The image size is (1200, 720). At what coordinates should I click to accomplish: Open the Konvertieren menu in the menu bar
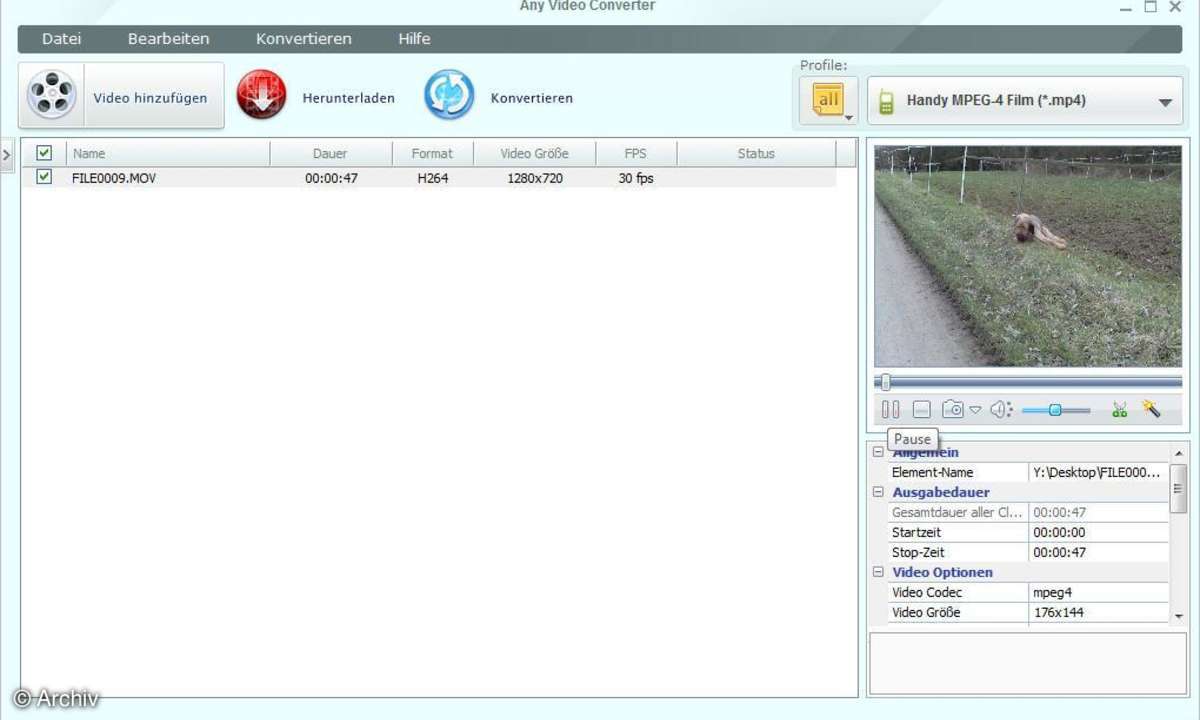(x=304, y=39)
